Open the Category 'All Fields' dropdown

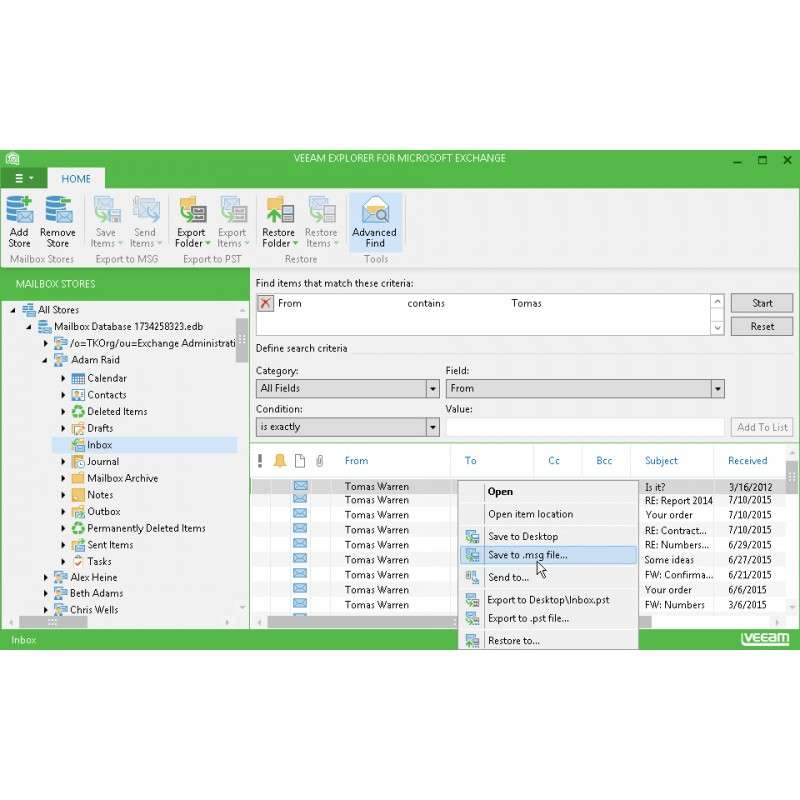click(x=433, y=389)
